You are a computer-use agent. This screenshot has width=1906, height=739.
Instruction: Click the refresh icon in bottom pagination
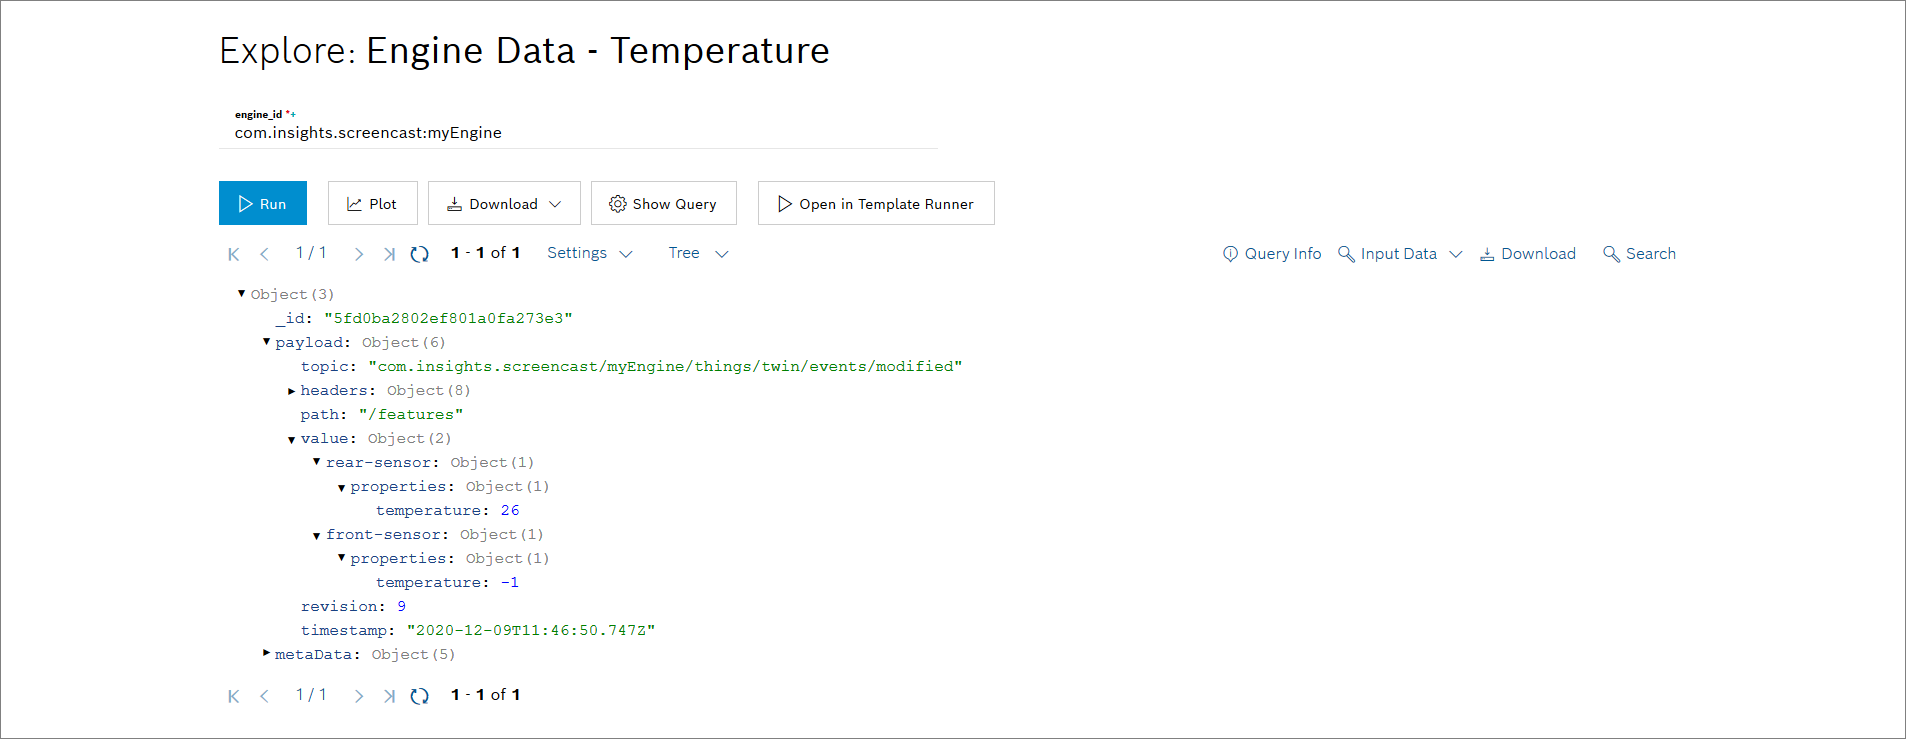(x=420, y=696)
